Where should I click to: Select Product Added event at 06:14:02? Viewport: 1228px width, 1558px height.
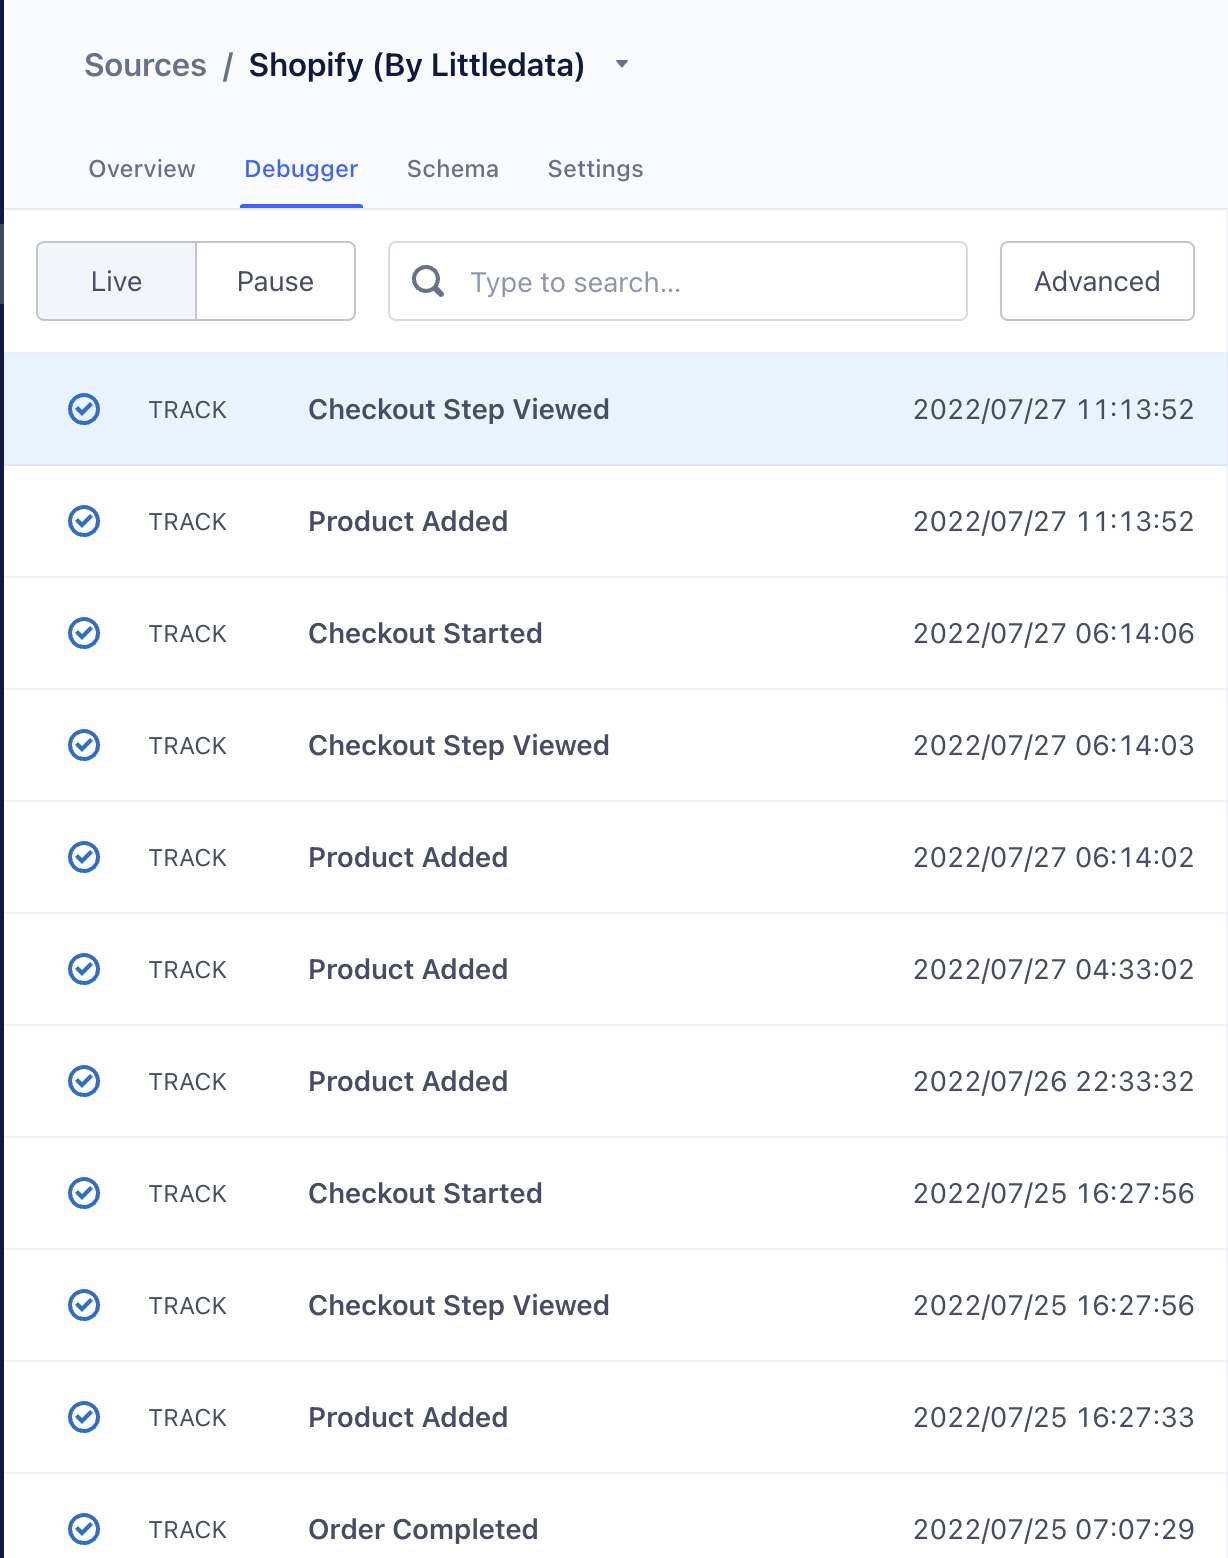616,857
